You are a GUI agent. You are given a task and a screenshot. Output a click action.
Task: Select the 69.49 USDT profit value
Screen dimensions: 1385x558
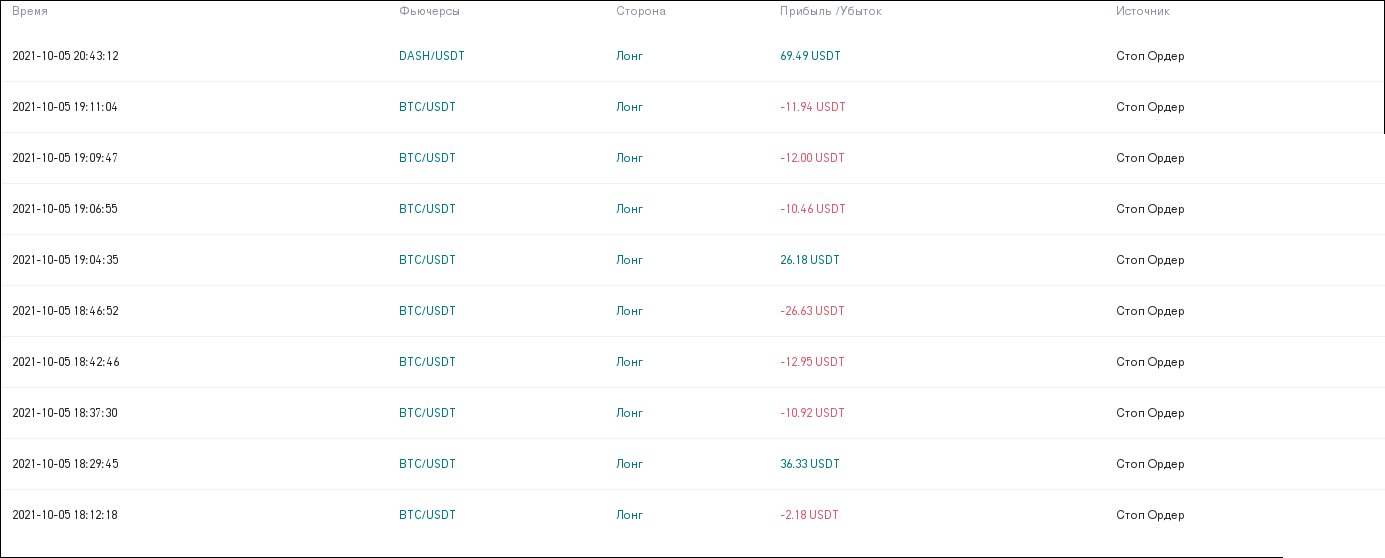tap(810, 56)
